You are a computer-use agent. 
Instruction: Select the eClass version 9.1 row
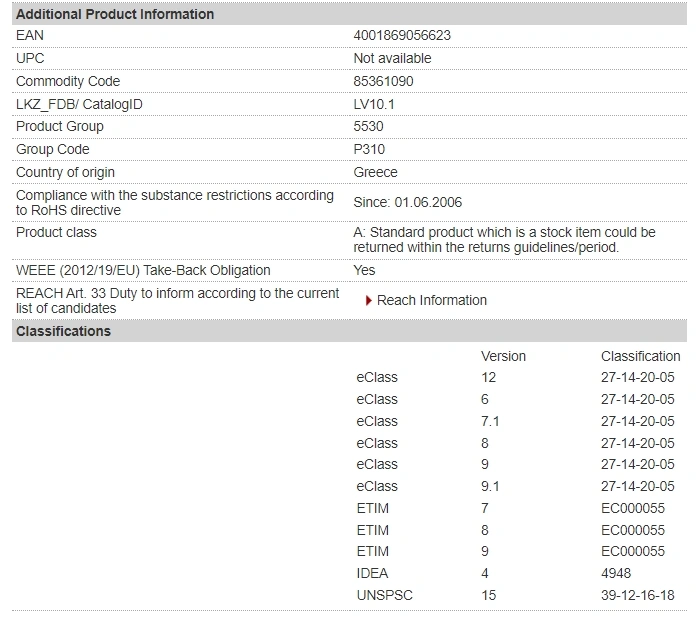pos(515,486)
